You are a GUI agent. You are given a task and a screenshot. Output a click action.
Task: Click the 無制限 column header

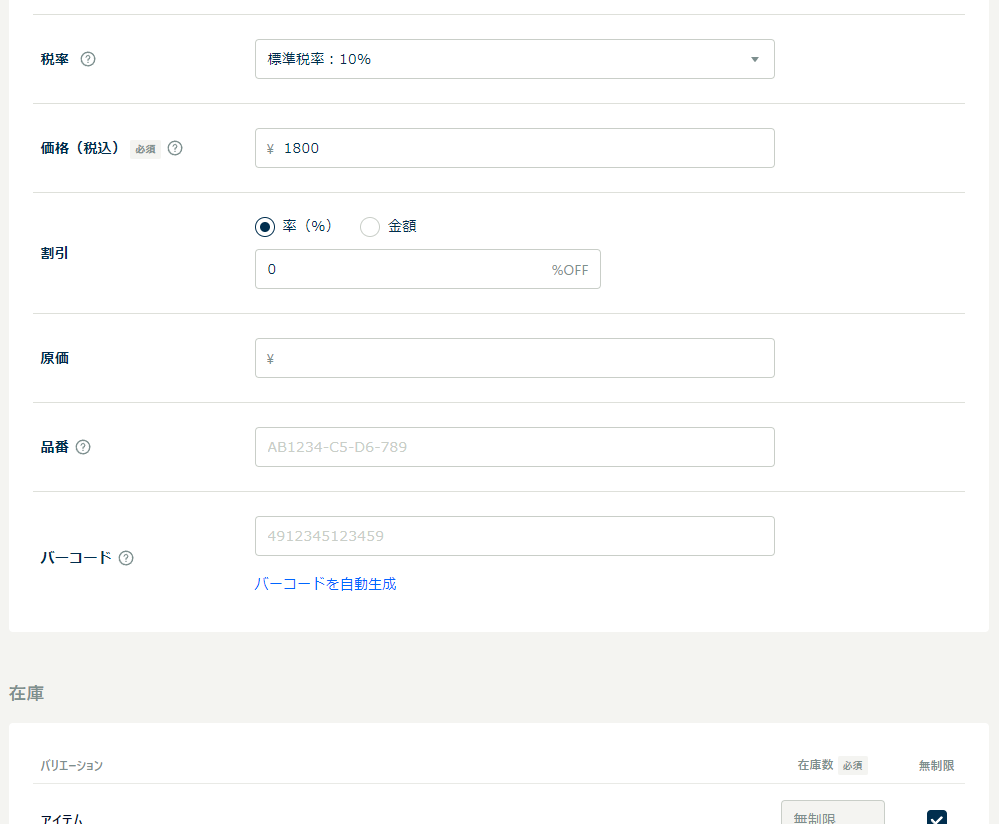pos(936,765)
